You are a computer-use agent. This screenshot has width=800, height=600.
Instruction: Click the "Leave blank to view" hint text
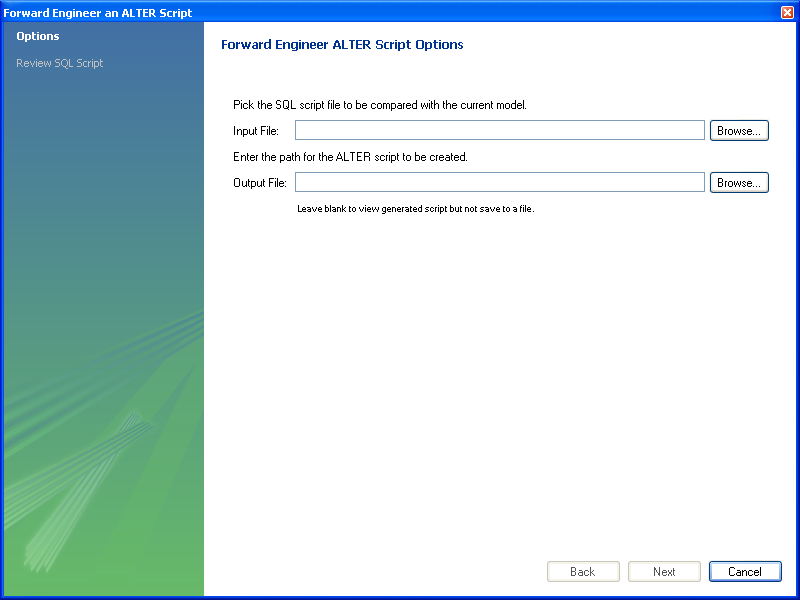[x=415, y=209]
